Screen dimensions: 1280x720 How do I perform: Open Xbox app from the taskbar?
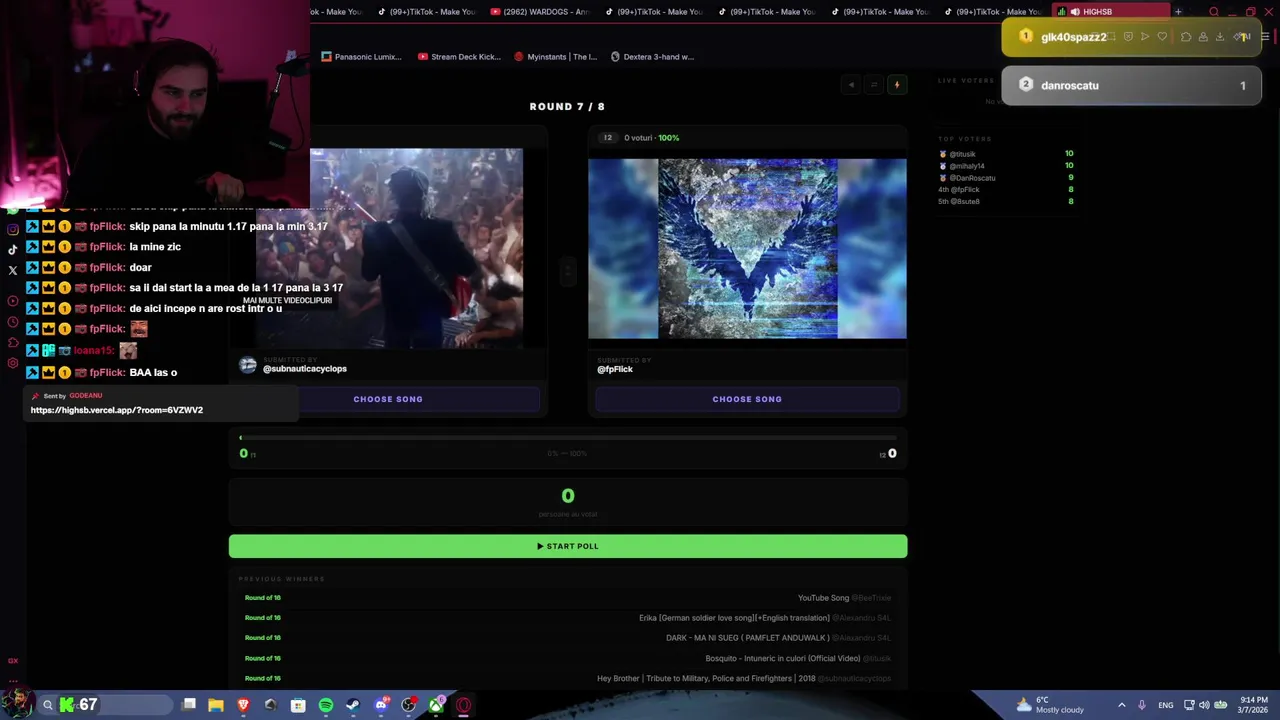(436, 705)
